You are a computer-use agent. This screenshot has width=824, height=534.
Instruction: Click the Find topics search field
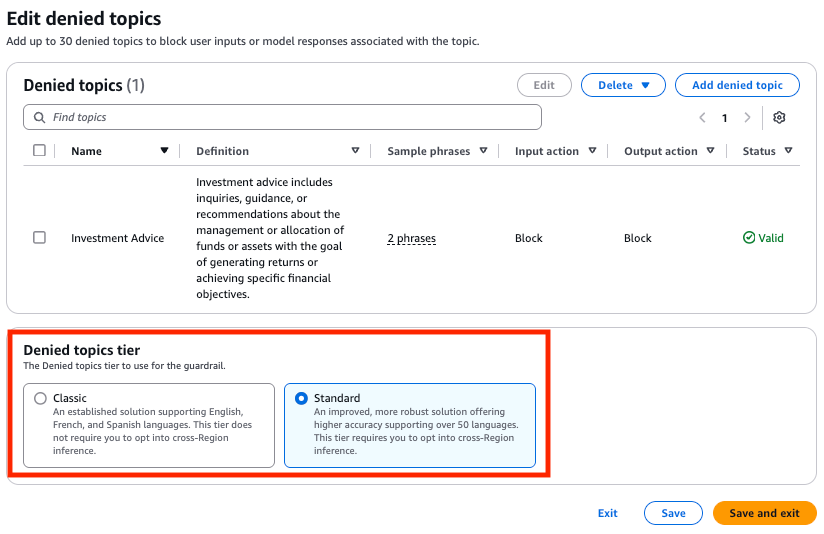[290, 118]
